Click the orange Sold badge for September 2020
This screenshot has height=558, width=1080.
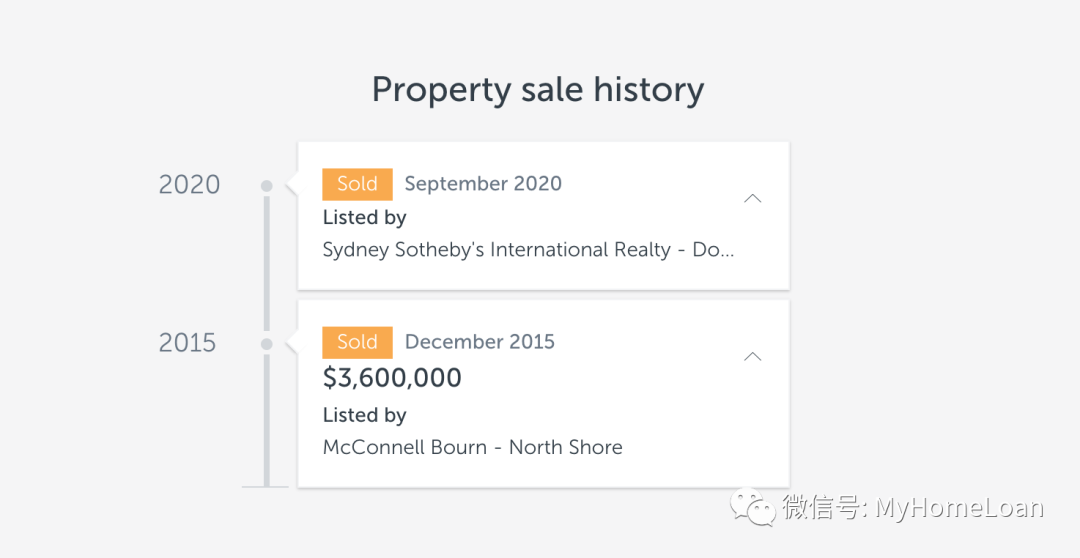point(357,184)
